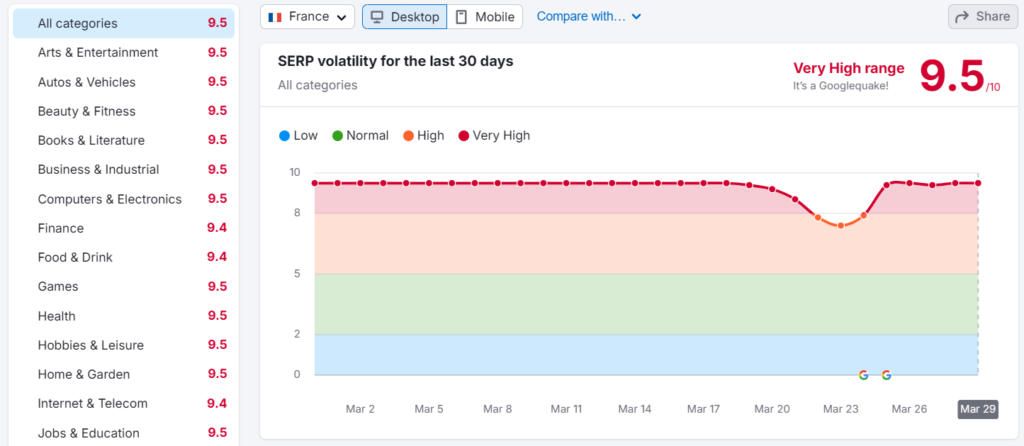Switch to Mobile view
This screenshot has width=1024, height=446.
pyautogui.click(x=485, y=17)
